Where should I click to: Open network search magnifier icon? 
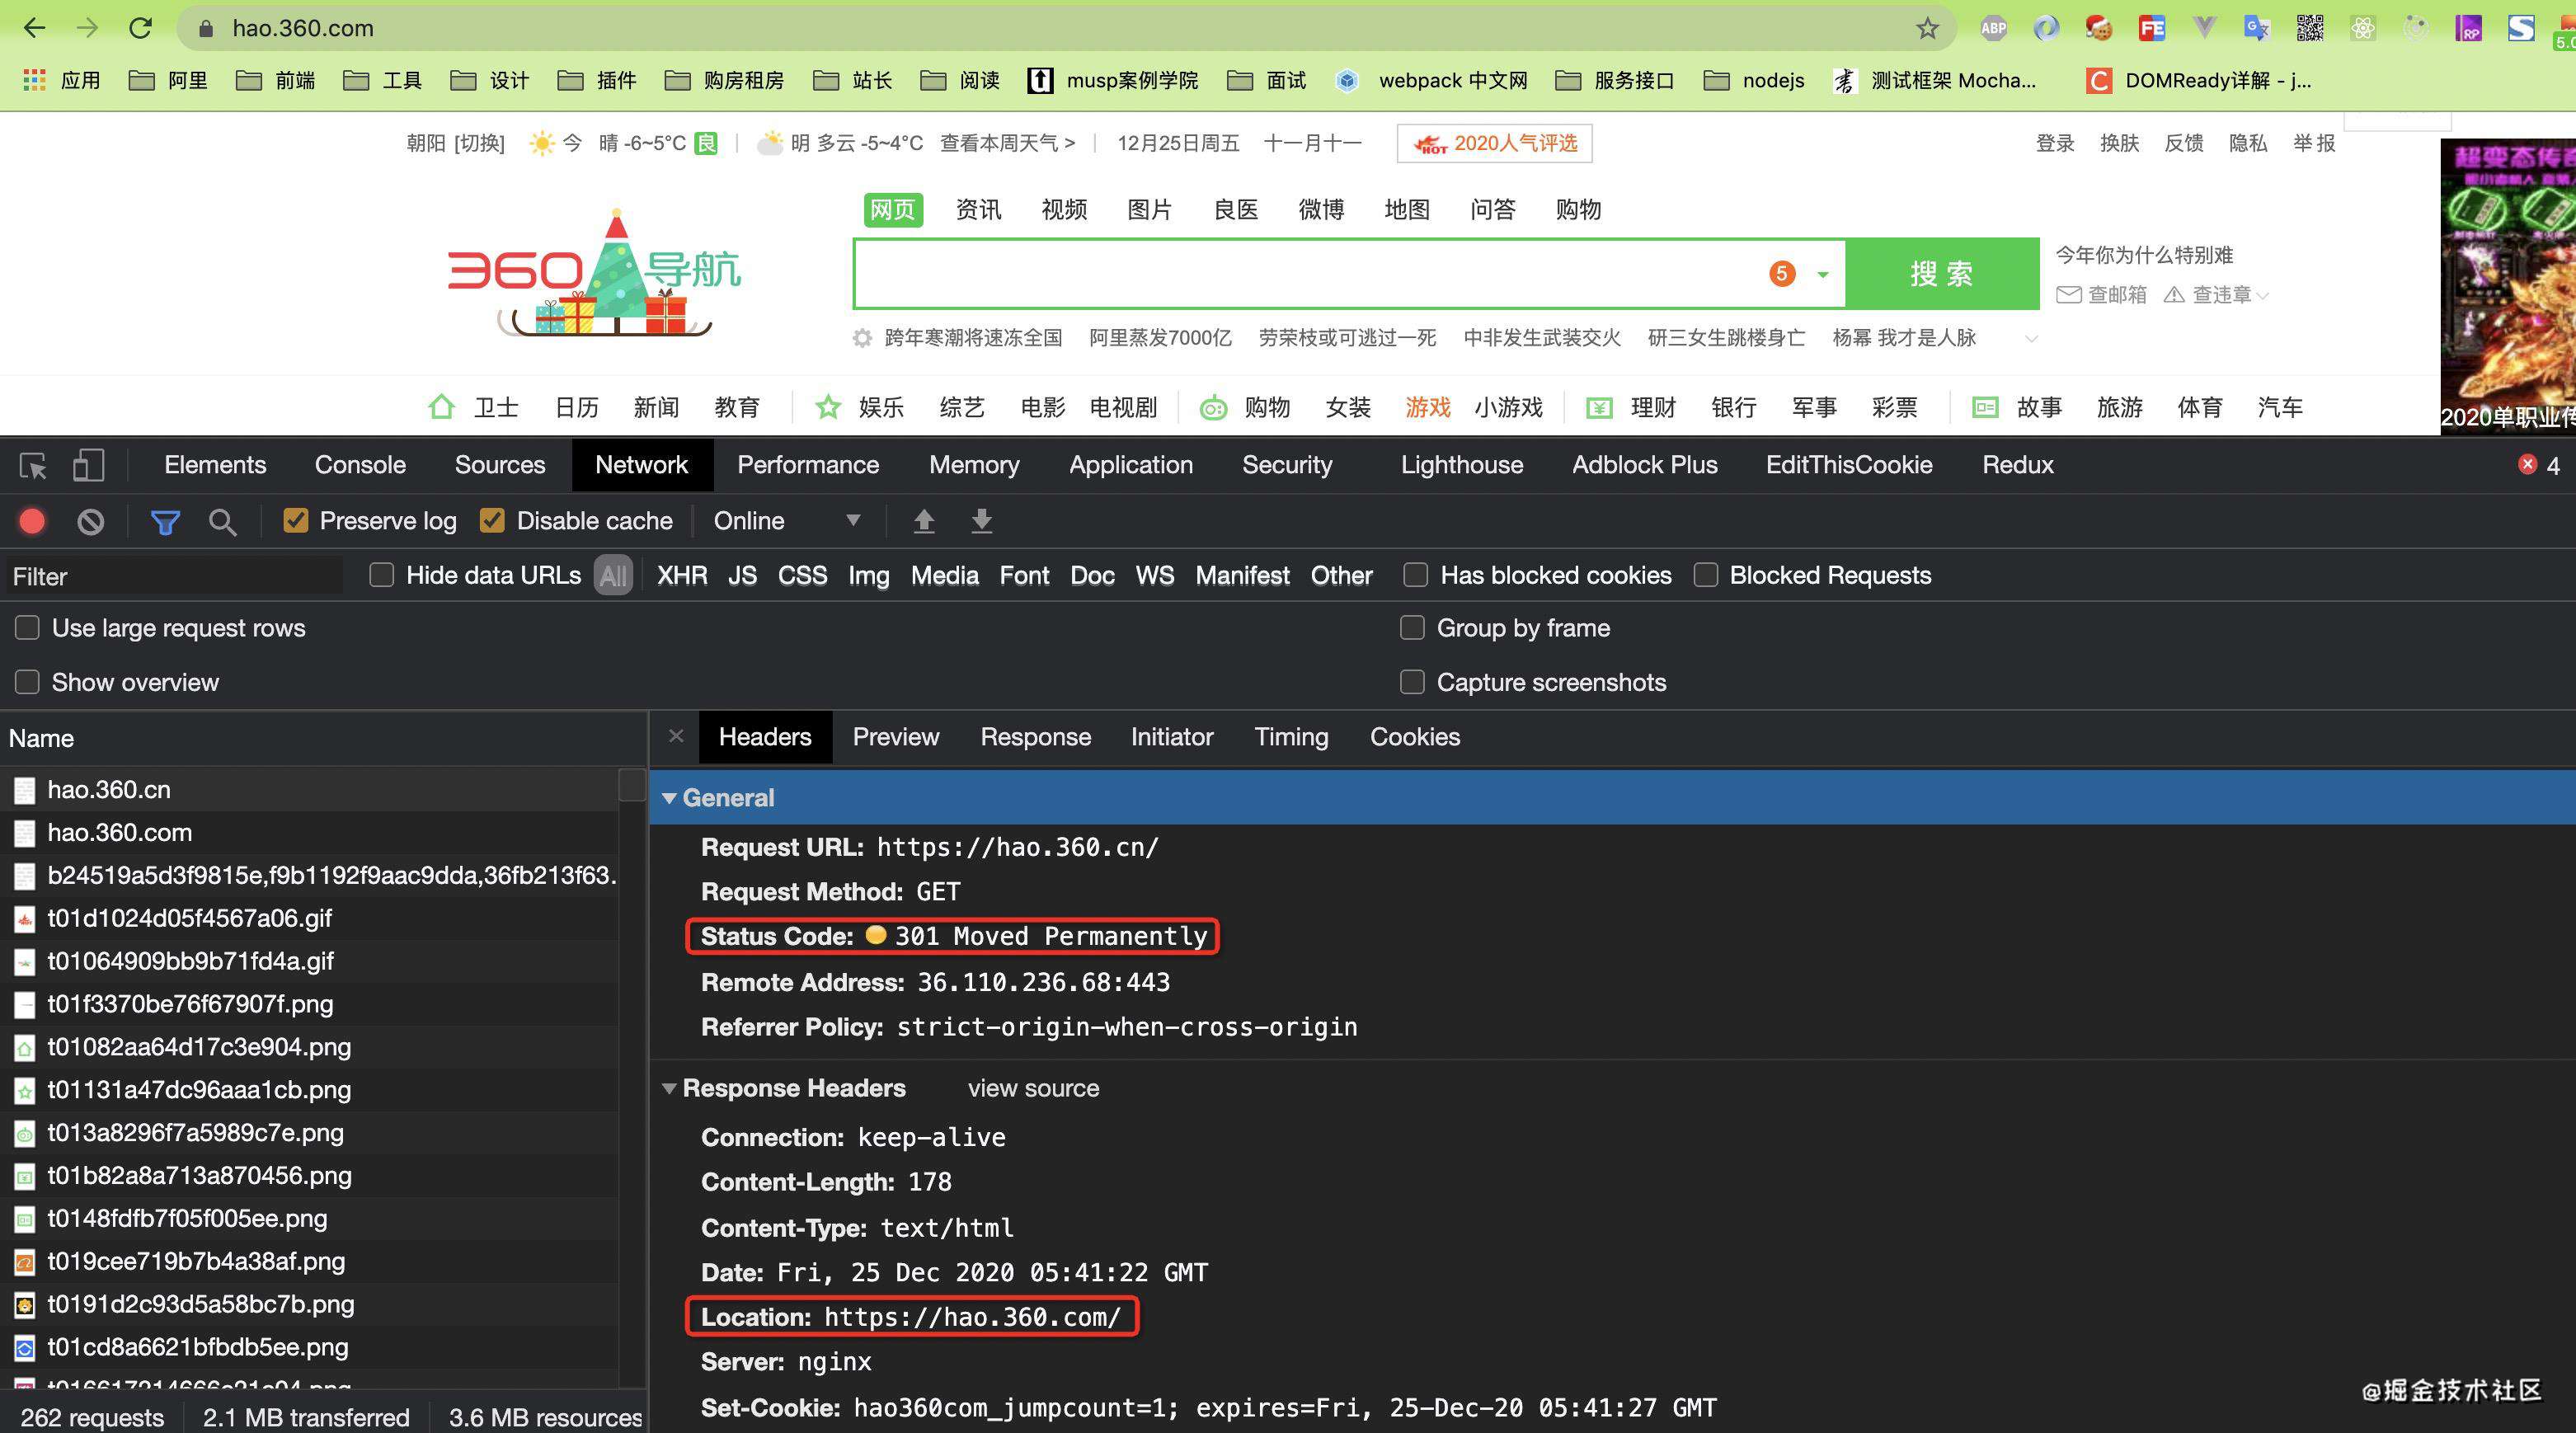click(222, 521)
